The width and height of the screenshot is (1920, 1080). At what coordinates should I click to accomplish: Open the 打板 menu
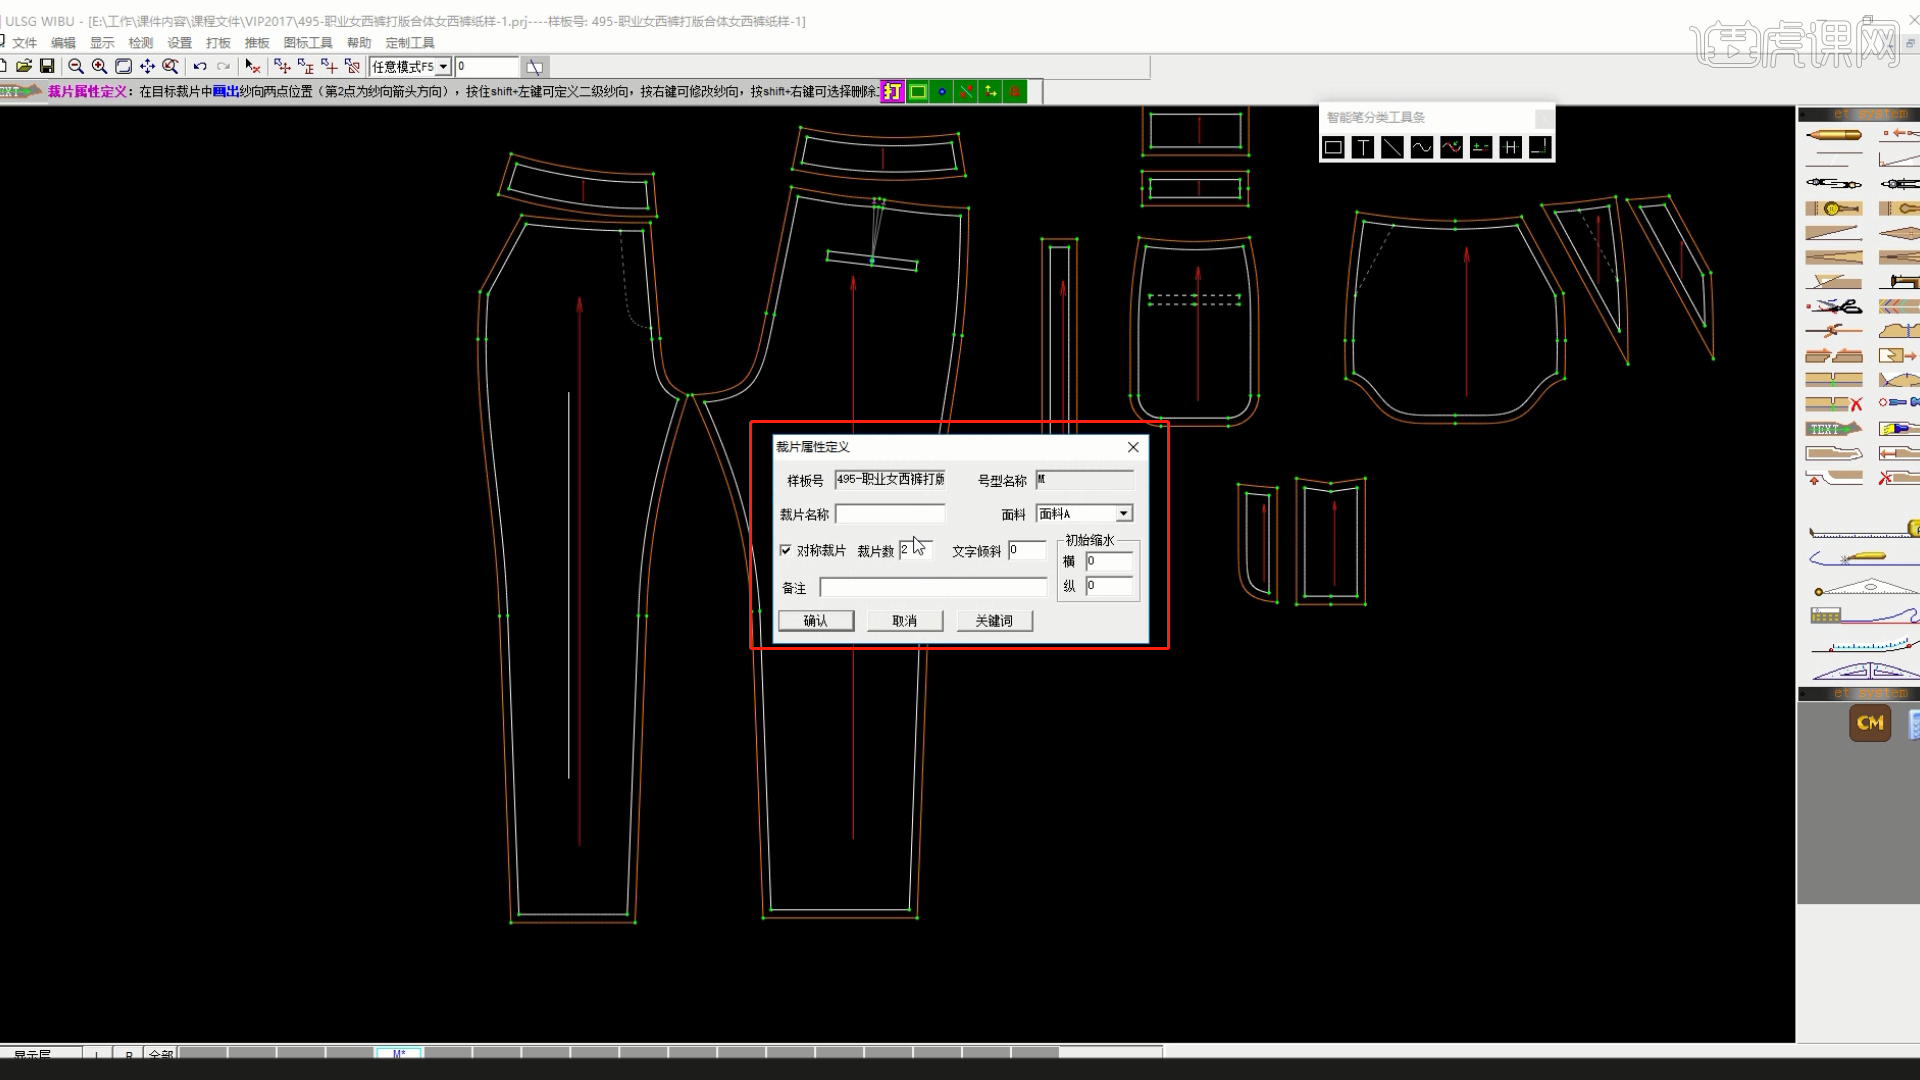pos(218,43)
